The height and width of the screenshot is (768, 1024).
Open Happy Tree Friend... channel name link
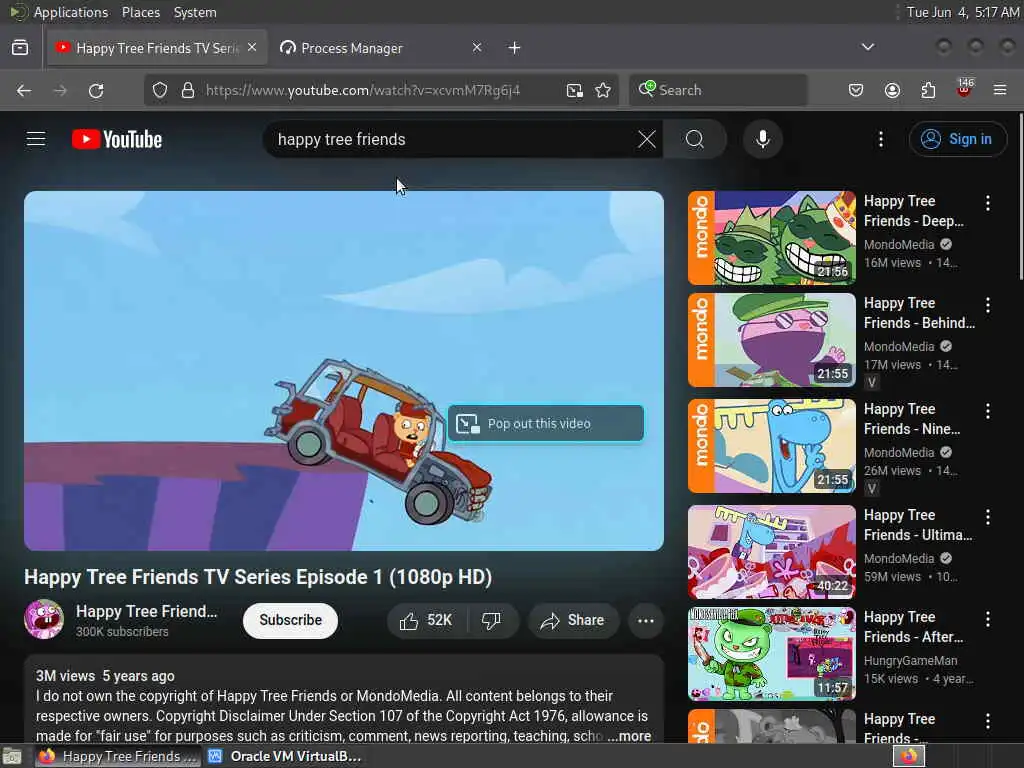[x=146, y=611]
